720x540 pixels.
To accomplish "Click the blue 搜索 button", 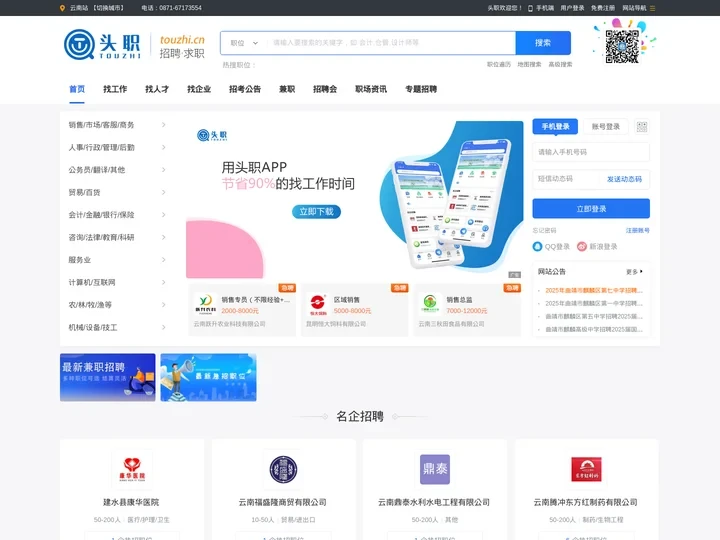I will tap(543, 43).
